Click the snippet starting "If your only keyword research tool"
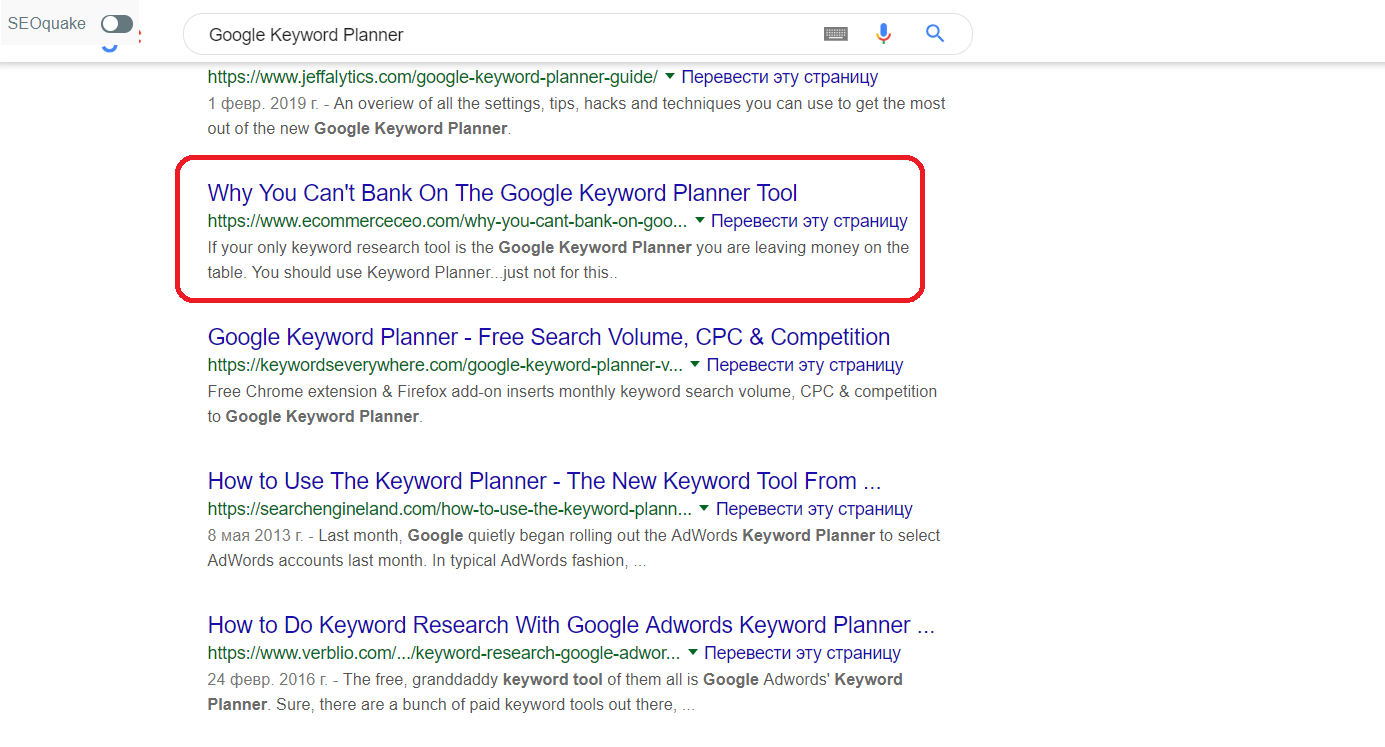1385x747 pixels. (x=558, y=259)
